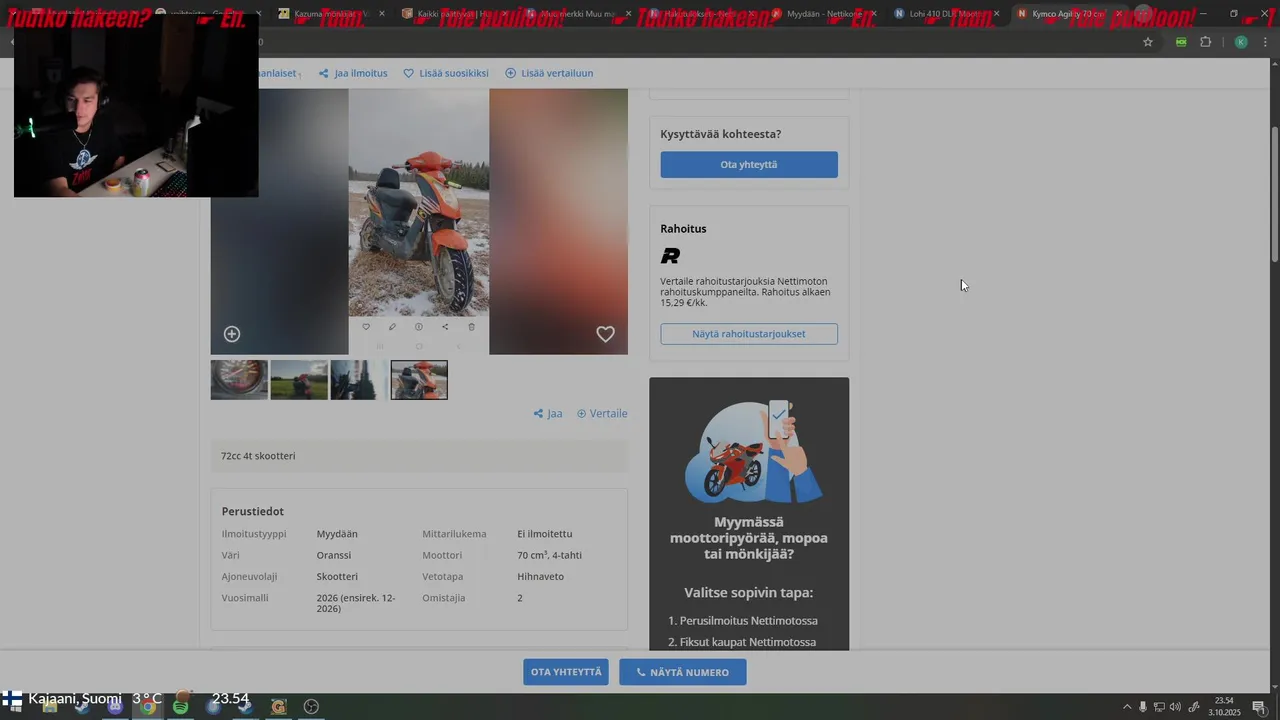Open the network tray icon
Viewport: 1280px width, 720px height.
tap(1159, 707)
